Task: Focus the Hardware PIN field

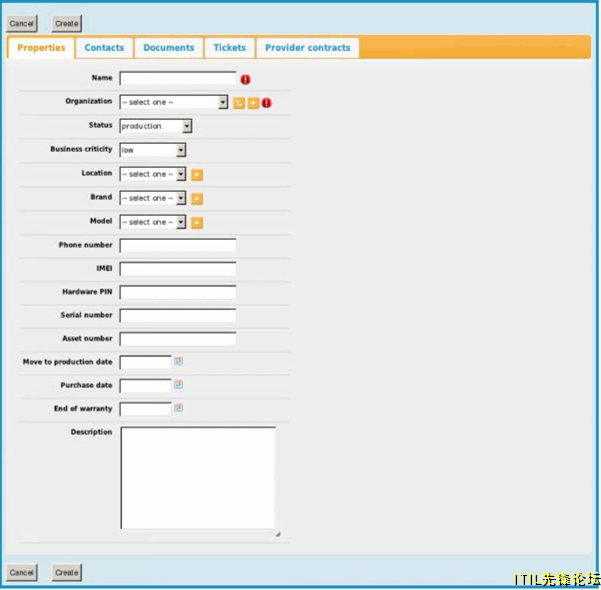Action: point(178,292)
